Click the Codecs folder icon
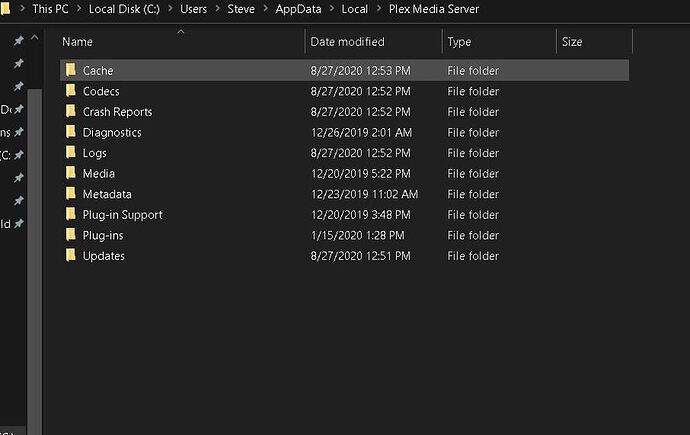This screenshot has height=435, width=690. click(71, 91)
